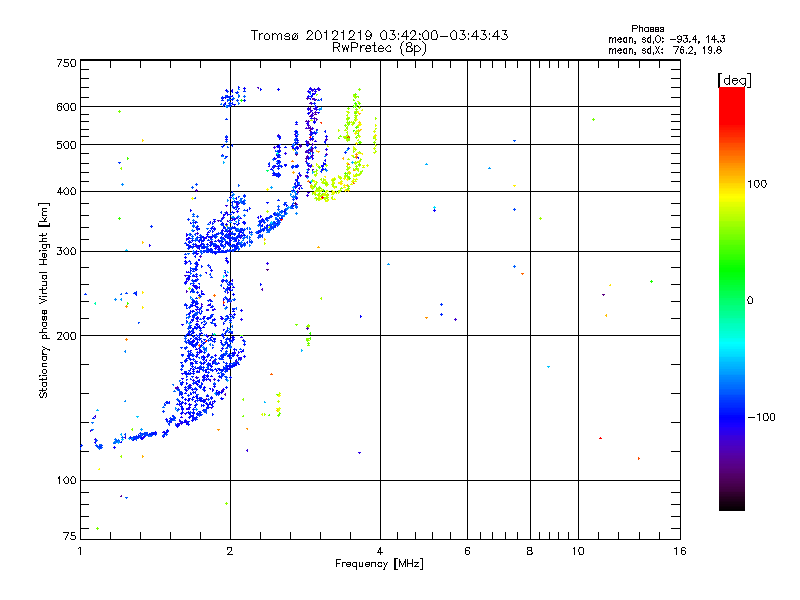Click the x-axis tick label '10'
Screen dimensions: 800x600
tap(578, 551)
